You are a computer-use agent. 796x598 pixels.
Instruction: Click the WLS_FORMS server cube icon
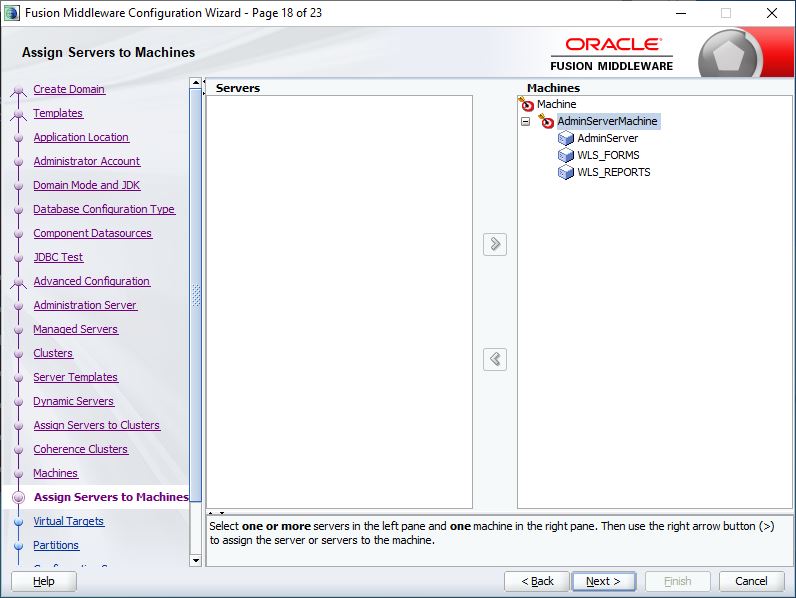[566, 155]
